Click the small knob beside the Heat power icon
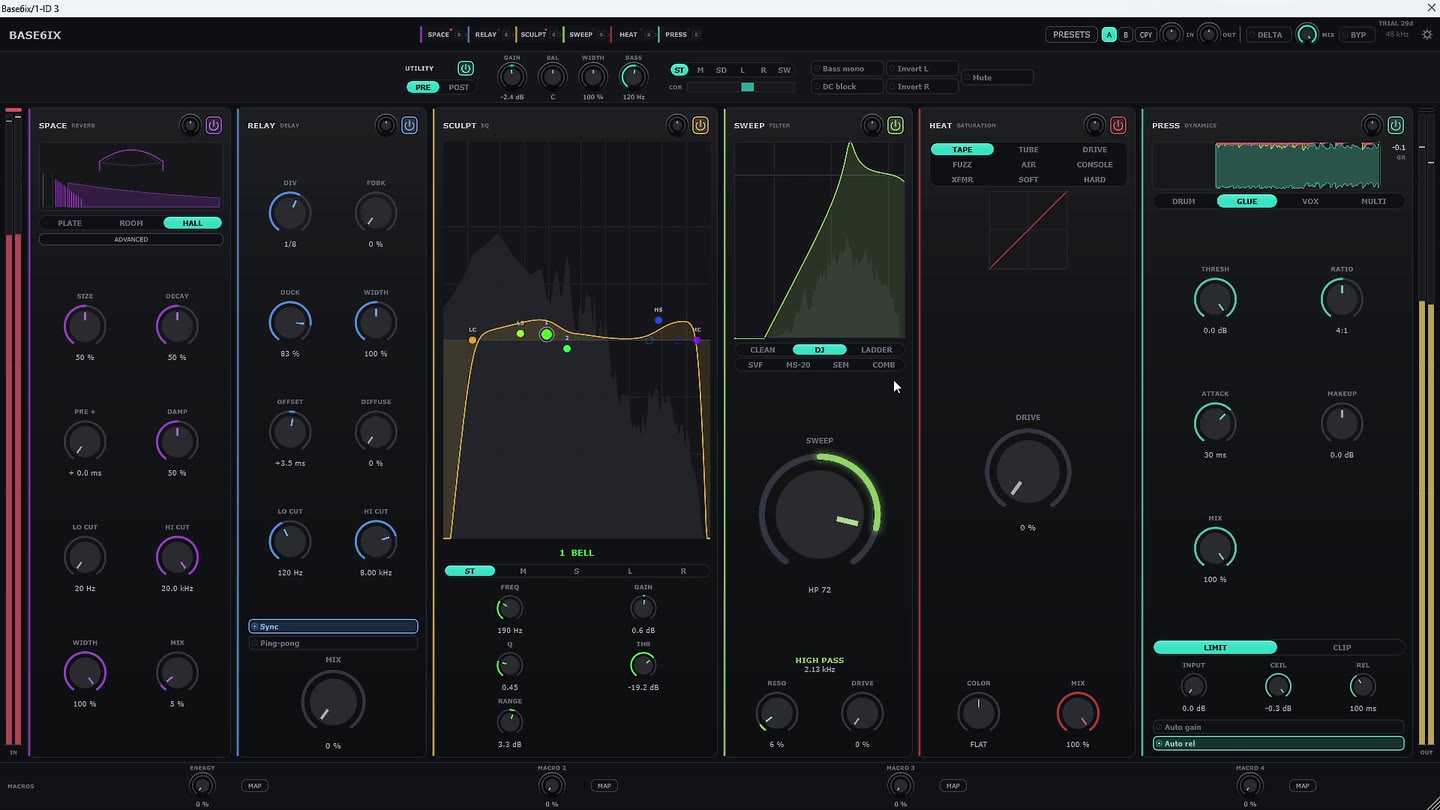Screen dimensions: 1440x810 click(1094, 125)
